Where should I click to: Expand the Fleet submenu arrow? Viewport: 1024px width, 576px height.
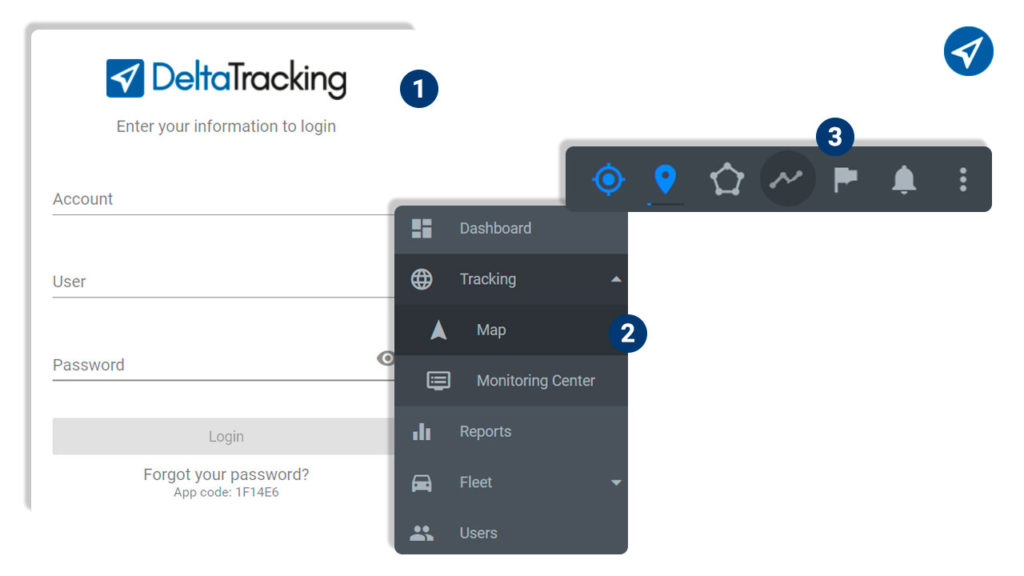point(615,483)
